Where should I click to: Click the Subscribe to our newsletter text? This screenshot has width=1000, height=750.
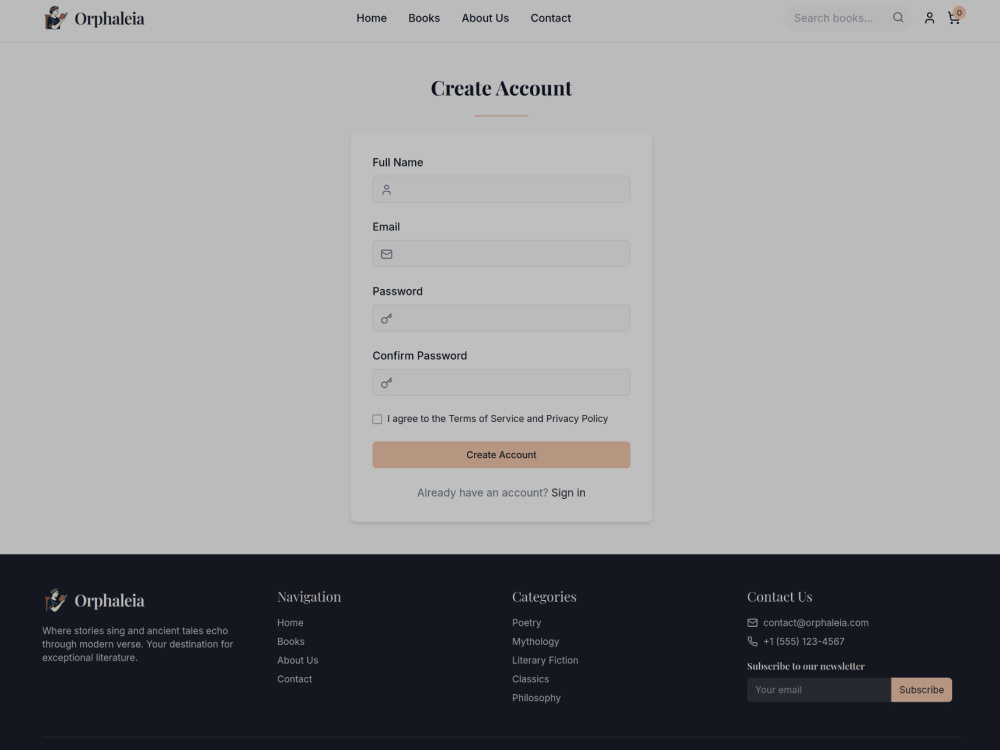click(x=805, y=666)
